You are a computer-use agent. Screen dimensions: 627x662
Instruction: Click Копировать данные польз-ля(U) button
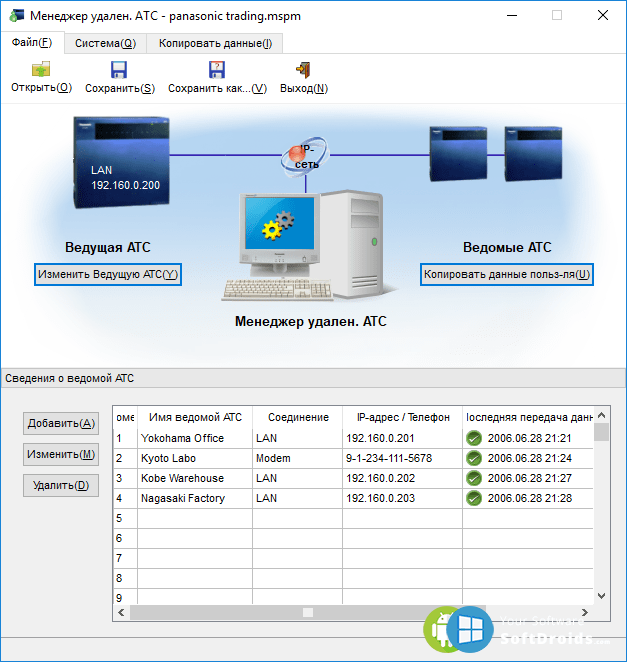[x=507, y=274]
